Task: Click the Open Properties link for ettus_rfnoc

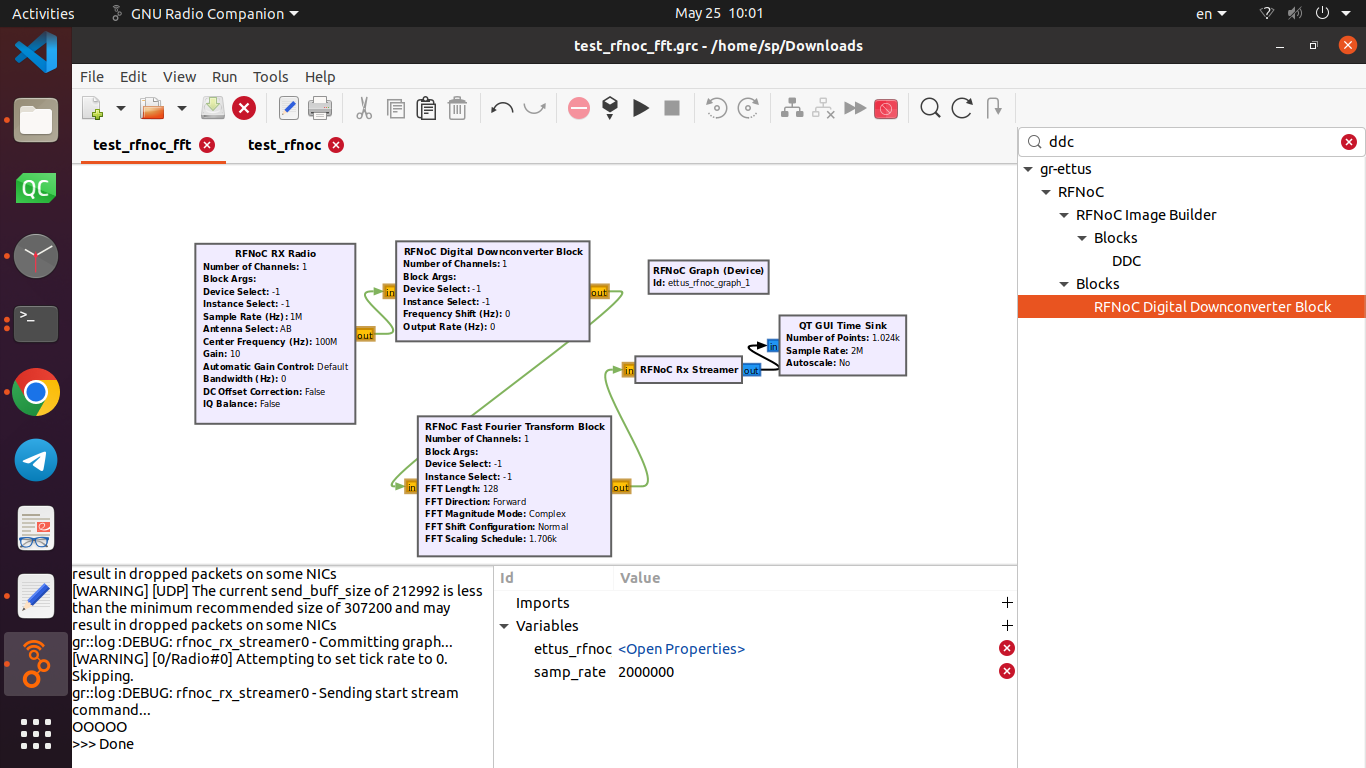Action: (x=681, y=649)
